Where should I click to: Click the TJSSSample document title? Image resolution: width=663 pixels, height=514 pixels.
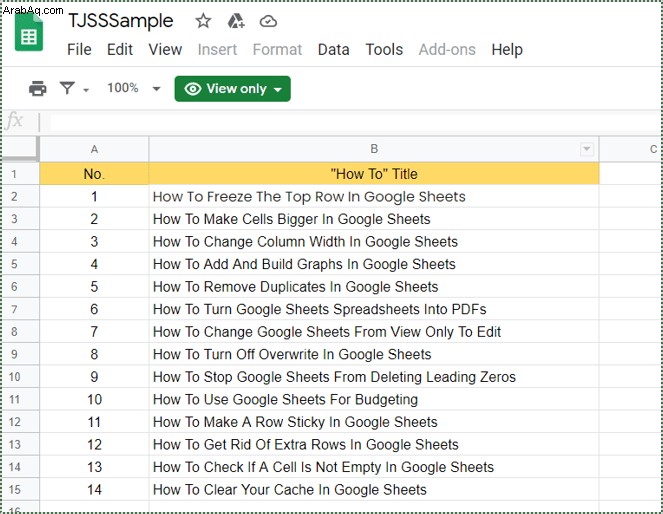pos(121,21)
